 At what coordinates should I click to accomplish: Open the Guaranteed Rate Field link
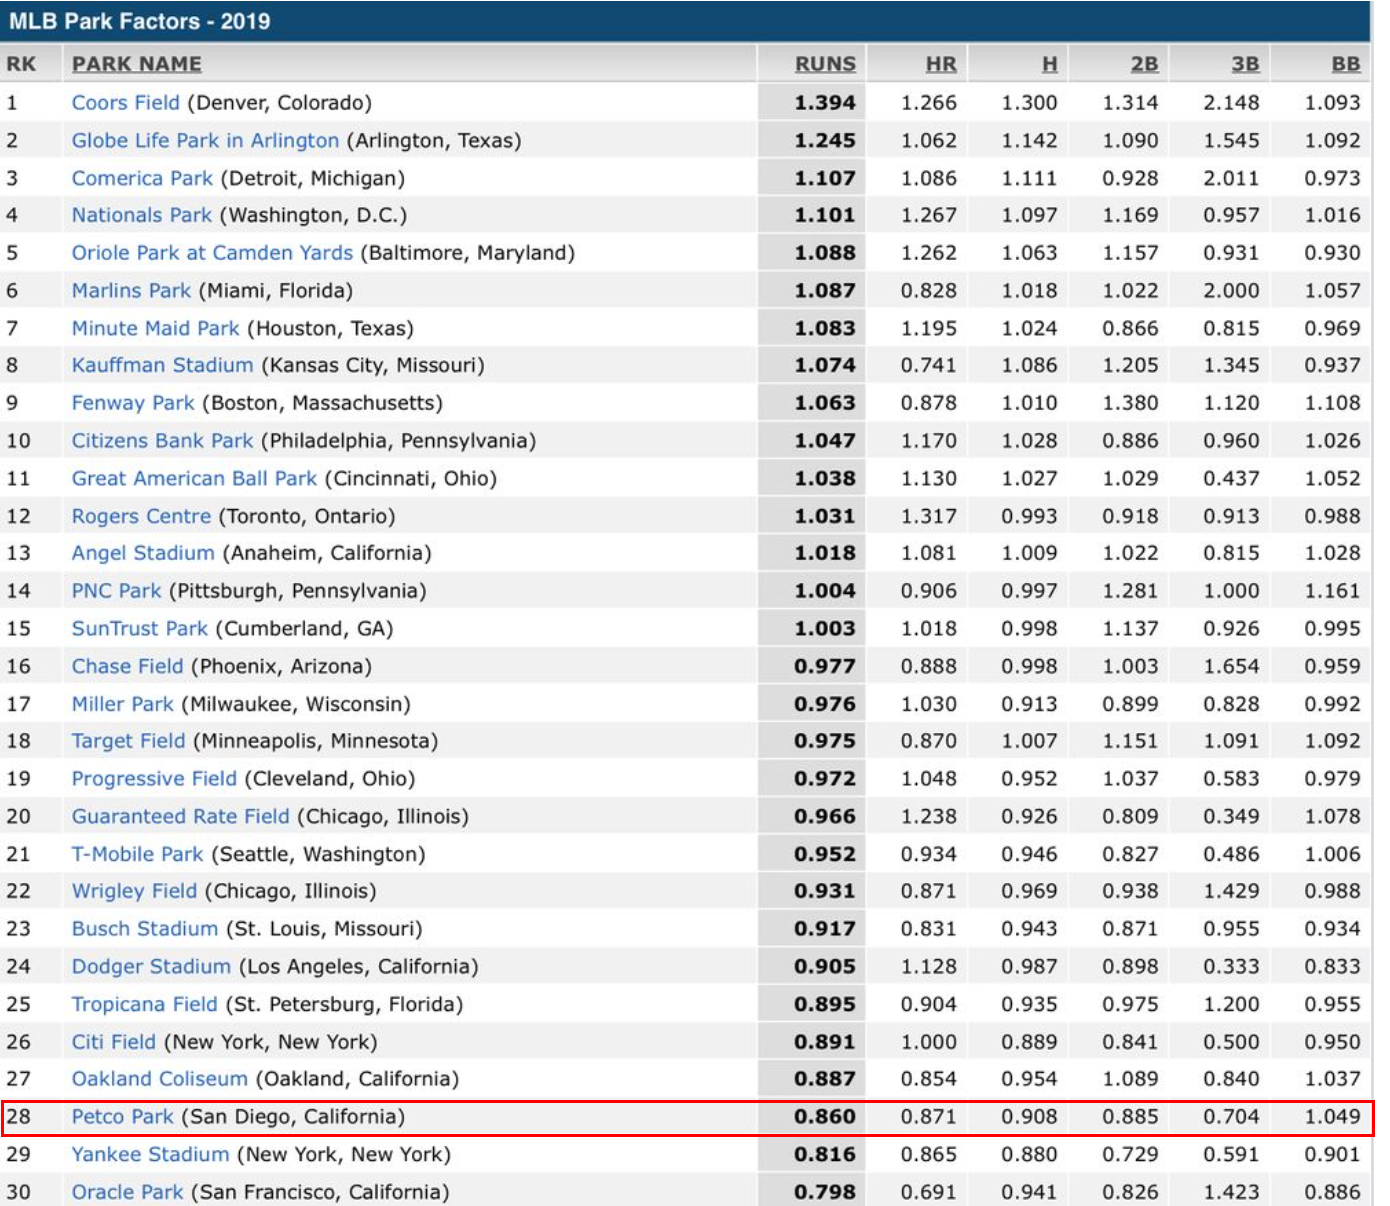tap(180, 817)
